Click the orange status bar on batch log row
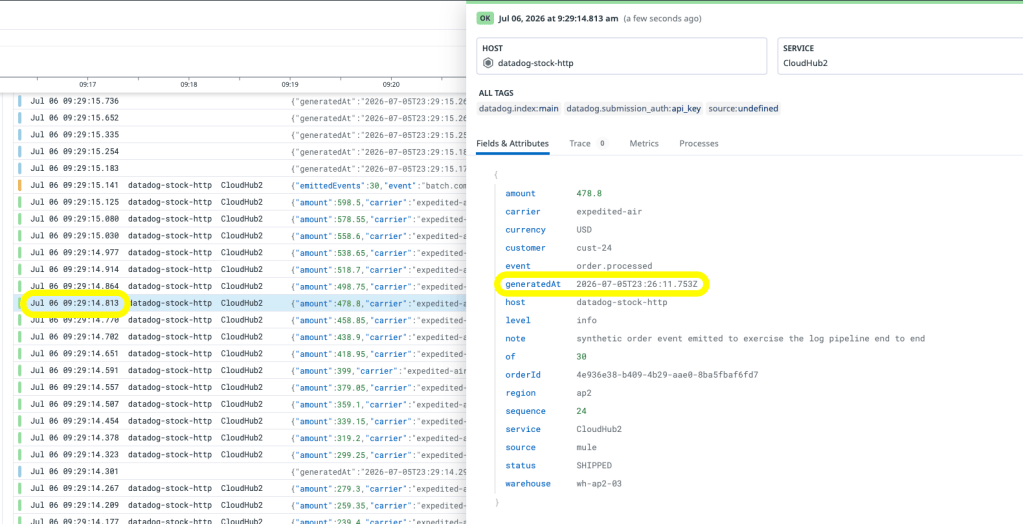Image resolution: width=1023 pixels, height=524 pixels. (x=20, y=185)
